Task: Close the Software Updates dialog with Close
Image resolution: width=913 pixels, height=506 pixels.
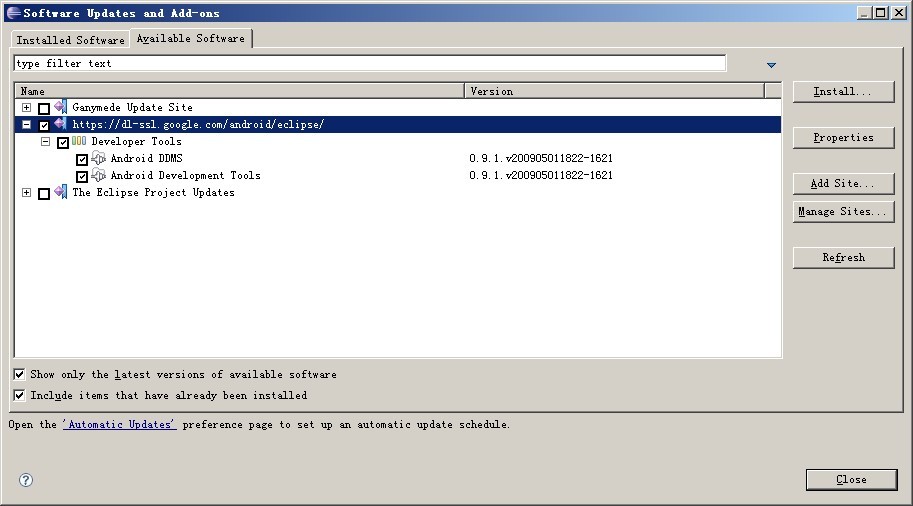Action: point(851,479)
